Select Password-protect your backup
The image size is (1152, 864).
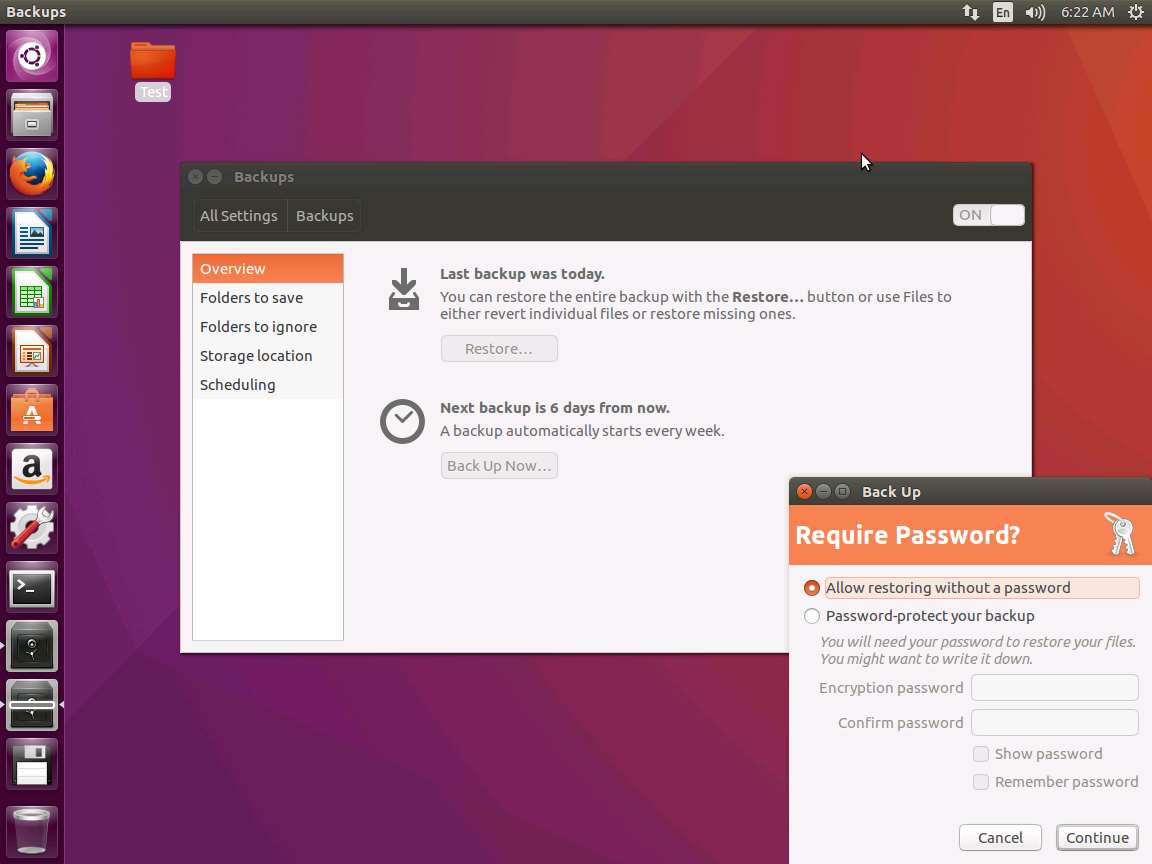[x=919, y=616]
